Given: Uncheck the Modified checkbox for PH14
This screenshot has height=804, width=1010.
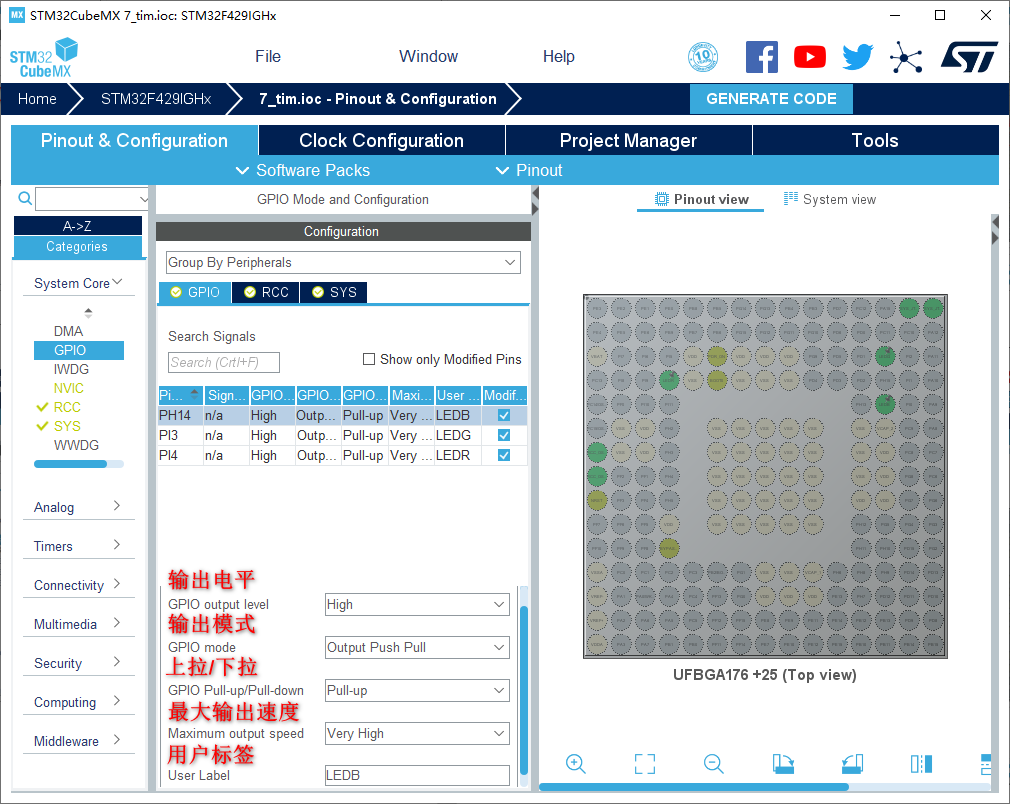Looking at the screenshot, I should (504, 415).
